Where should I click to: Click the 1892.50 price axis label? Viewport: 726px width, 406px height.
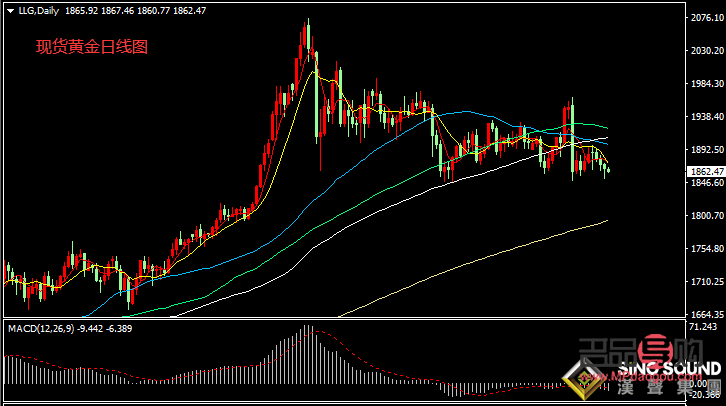pyautogui.click(x=707, y=150)
